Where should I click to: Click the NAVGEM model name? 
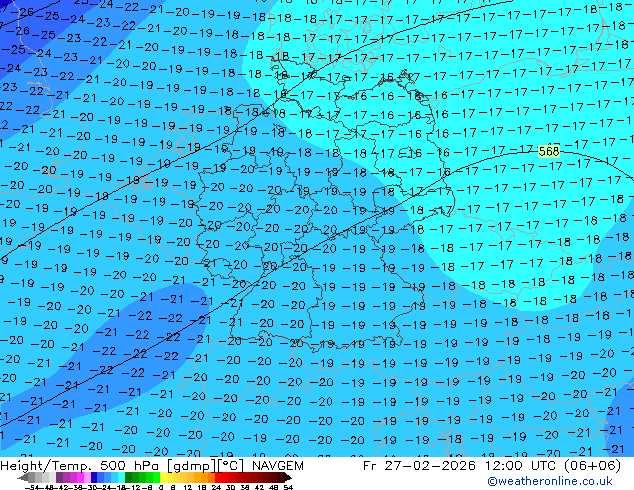[x=277, y=466]
